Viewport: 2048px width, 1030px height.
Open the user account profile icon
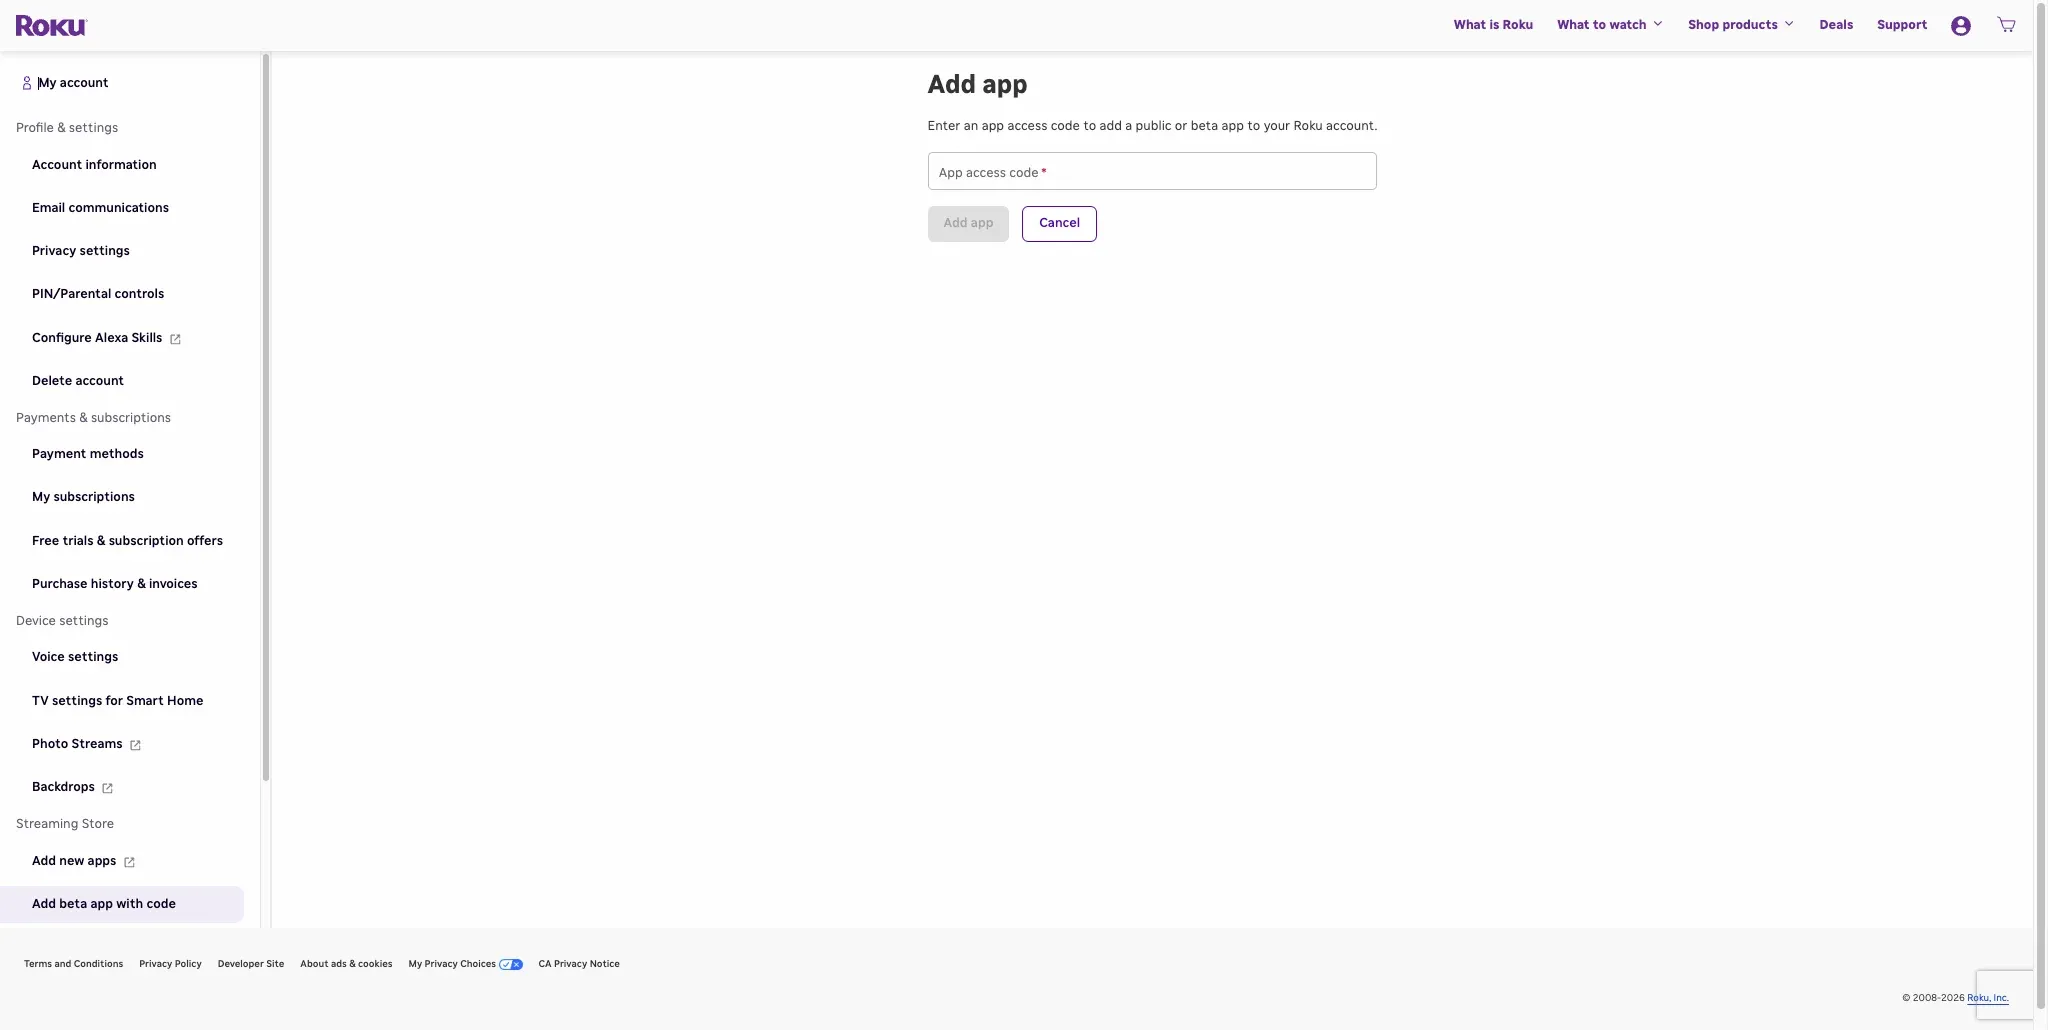tap(1960, 26)
